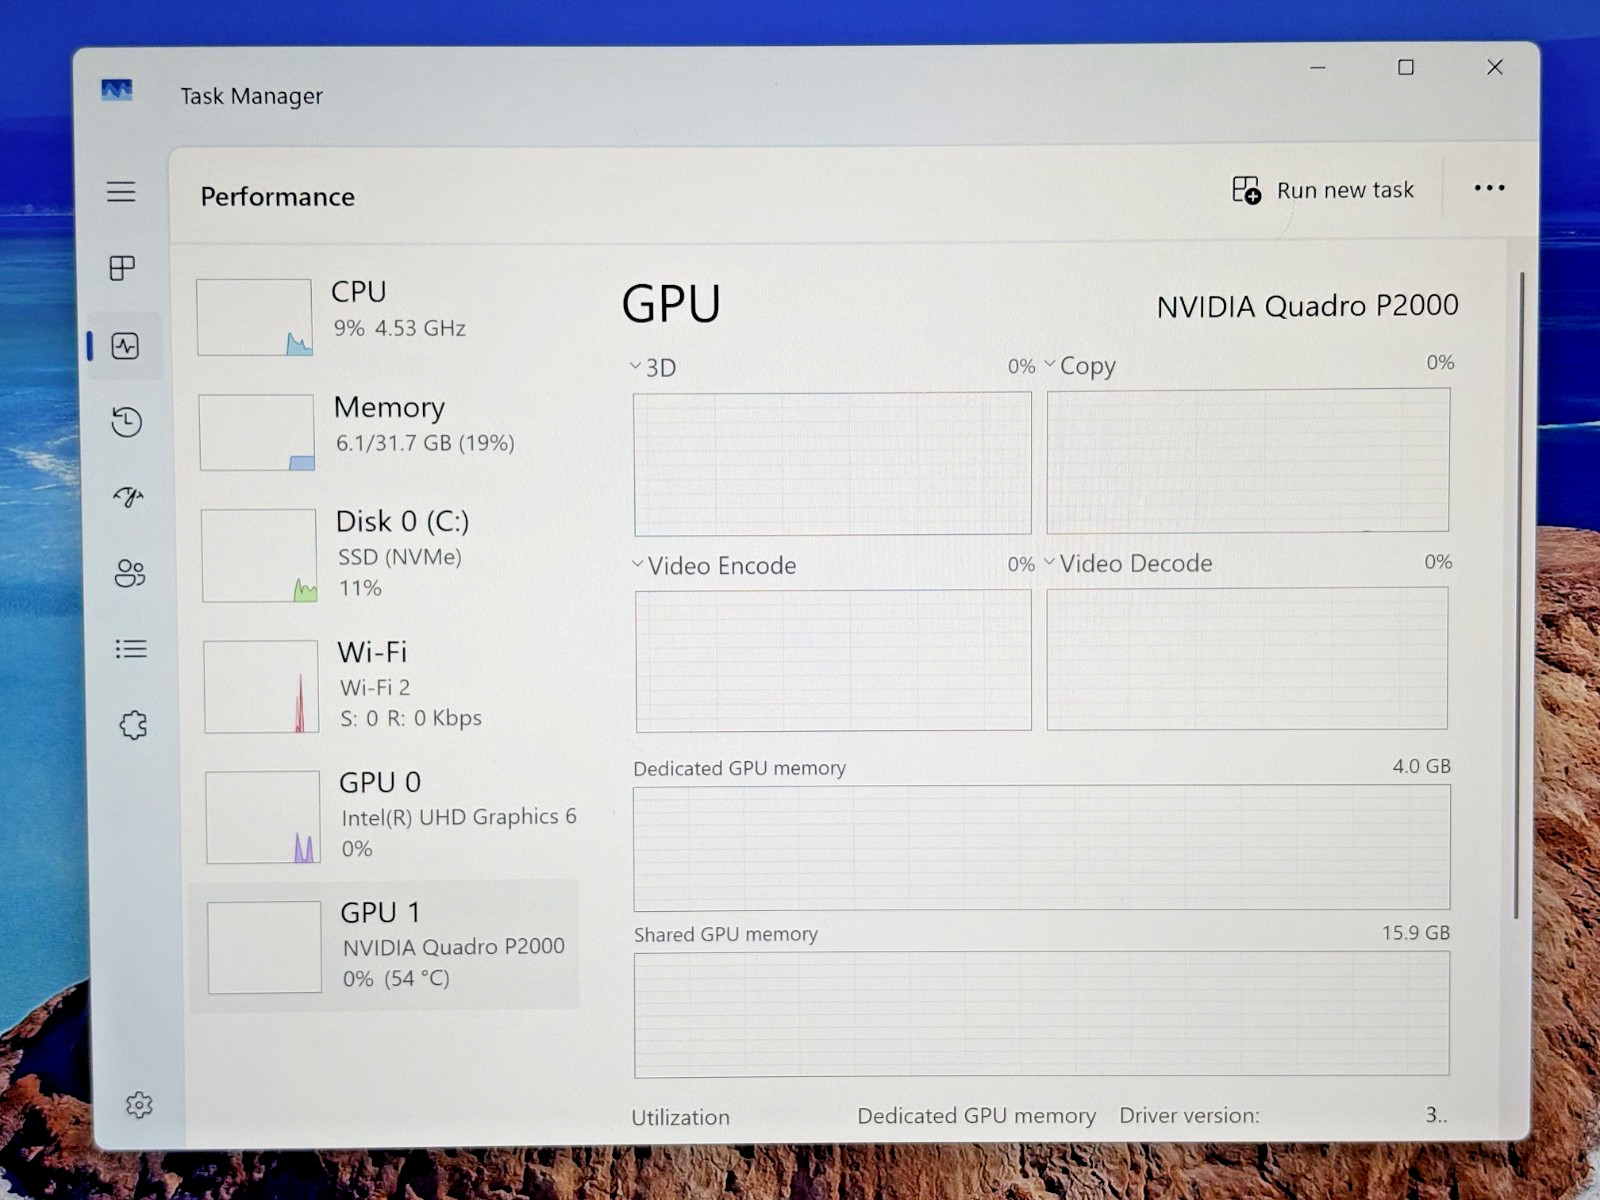
Task: Click the Copy utilization graph
Action: tap(1248, 461)
